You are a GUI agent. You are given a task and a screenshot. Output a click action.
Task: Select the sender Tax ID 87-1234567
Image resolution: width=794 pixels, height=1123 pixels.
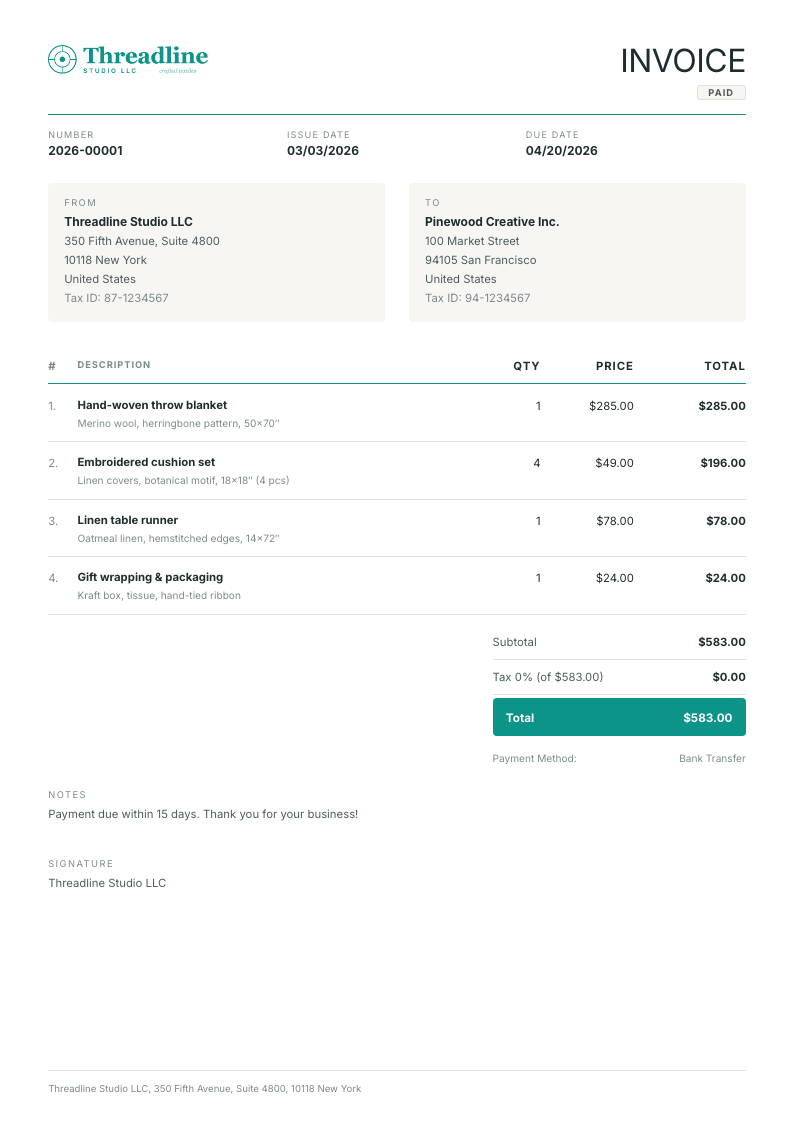click(116, 298)
